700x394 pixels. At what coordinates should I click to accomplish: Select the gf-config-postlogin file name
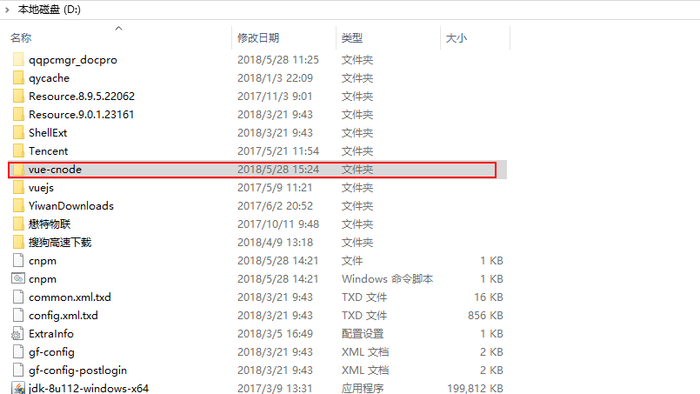click(x=78, y=371)
